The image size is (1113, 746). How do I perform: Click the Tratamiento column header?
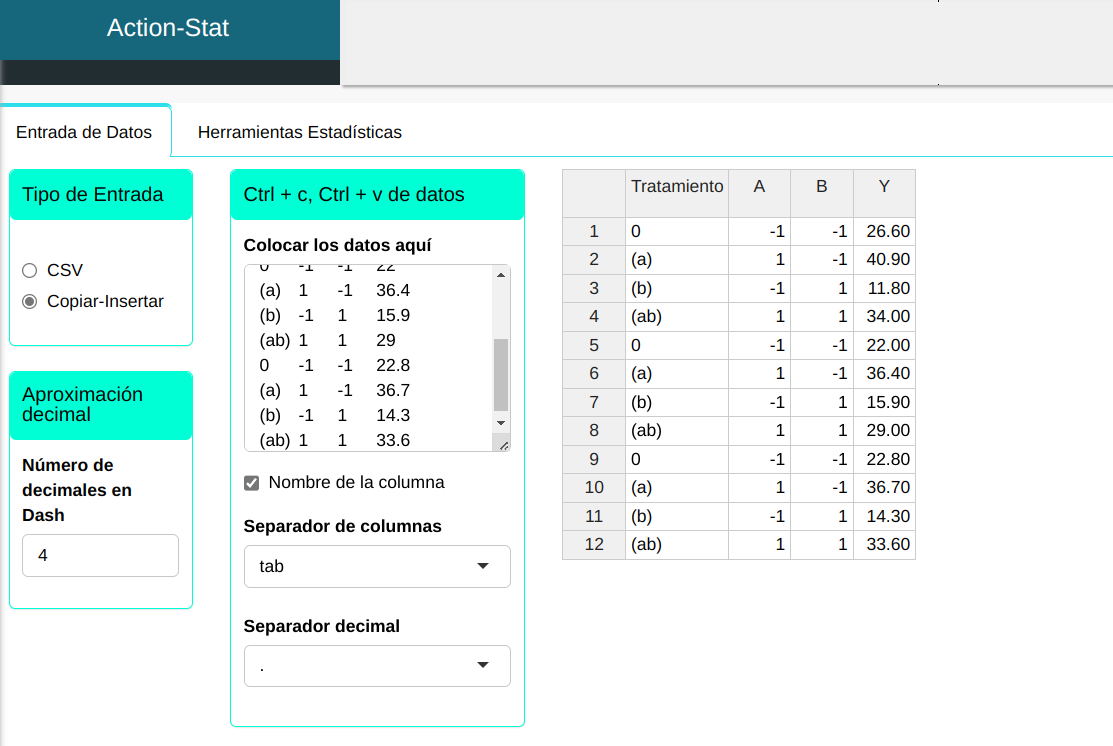click(x=677, y=187)
